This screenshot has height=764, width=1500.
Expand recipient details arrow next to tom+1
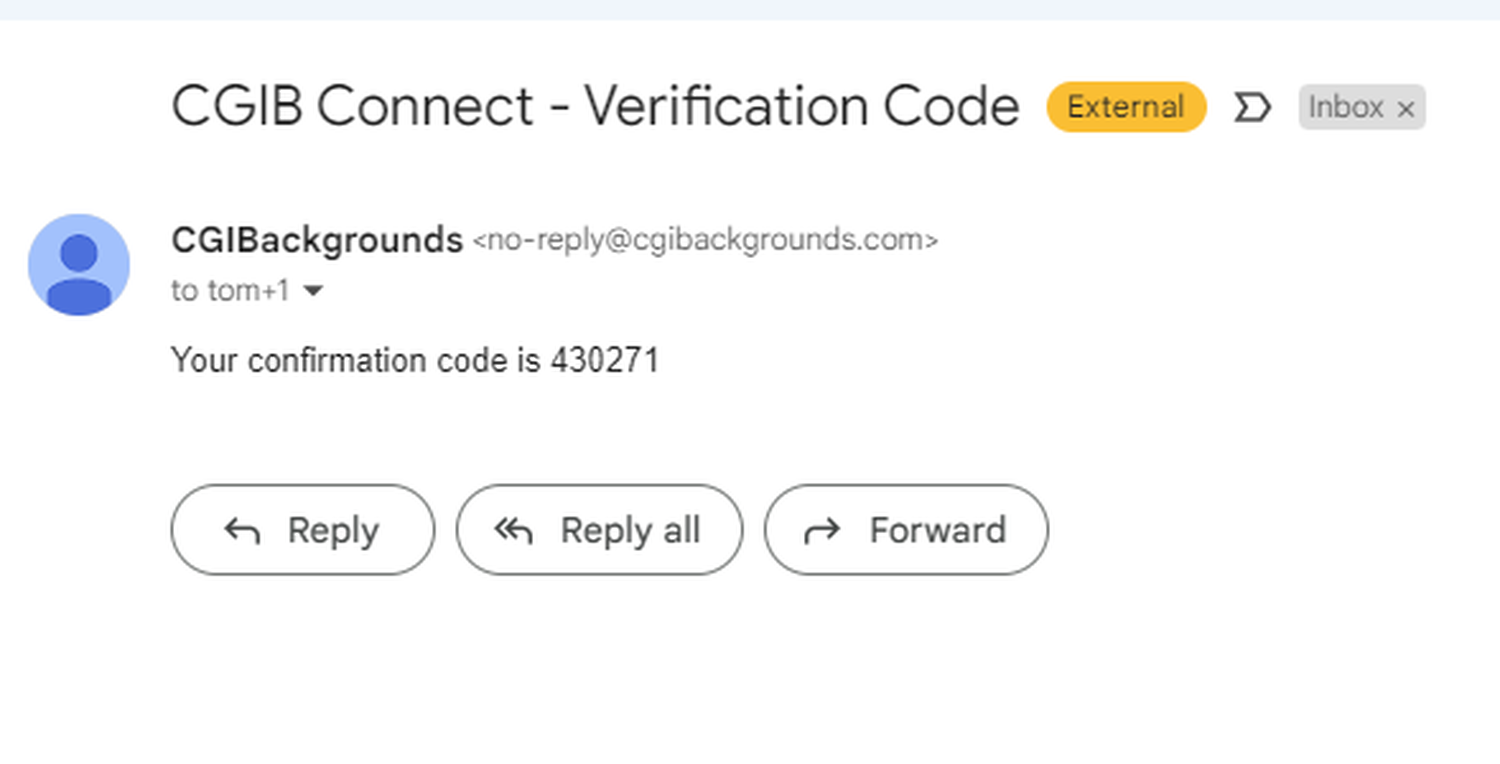[313, 291]
